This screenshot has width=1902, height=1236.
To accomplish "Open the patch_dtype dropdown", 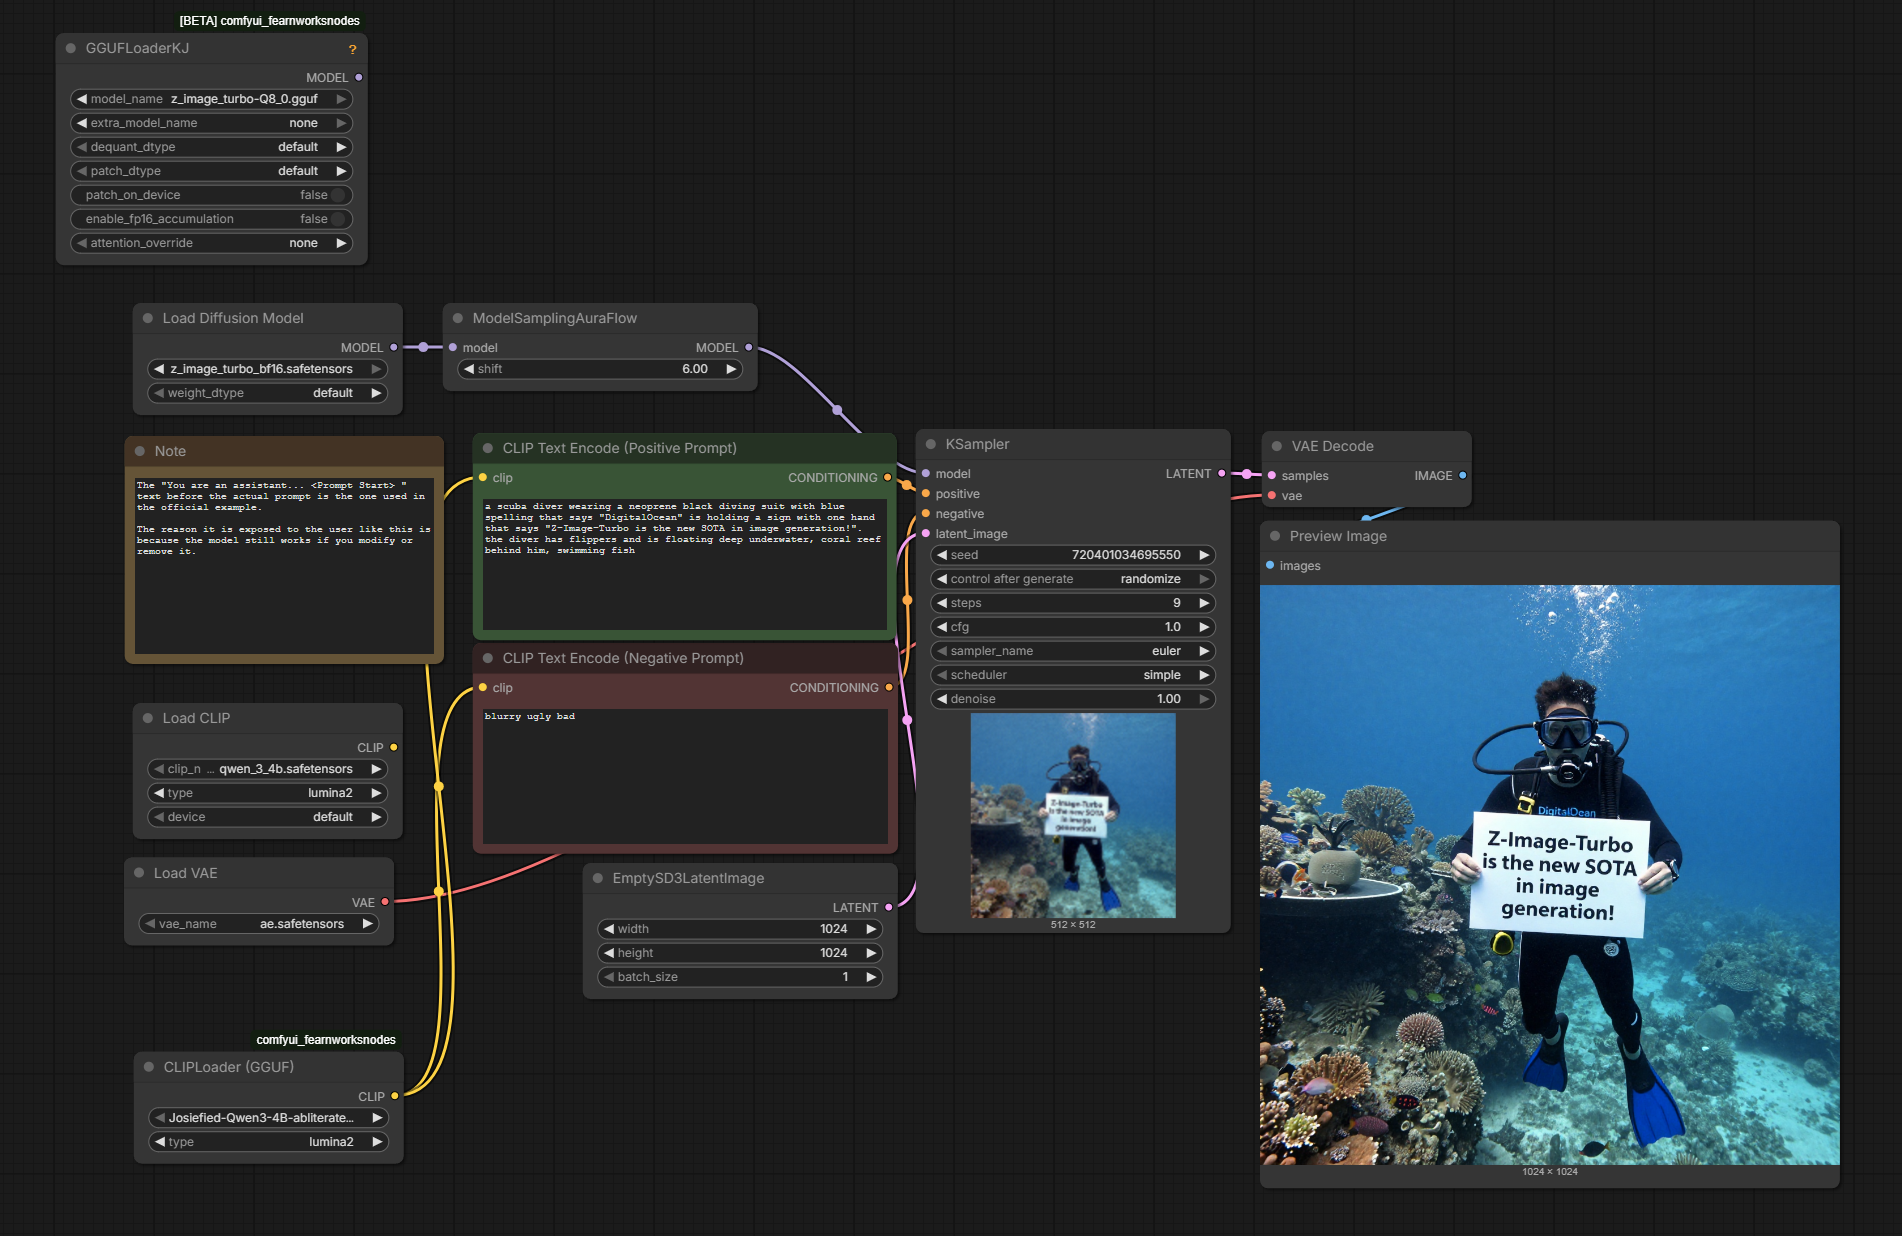I will tap(212, 171).
